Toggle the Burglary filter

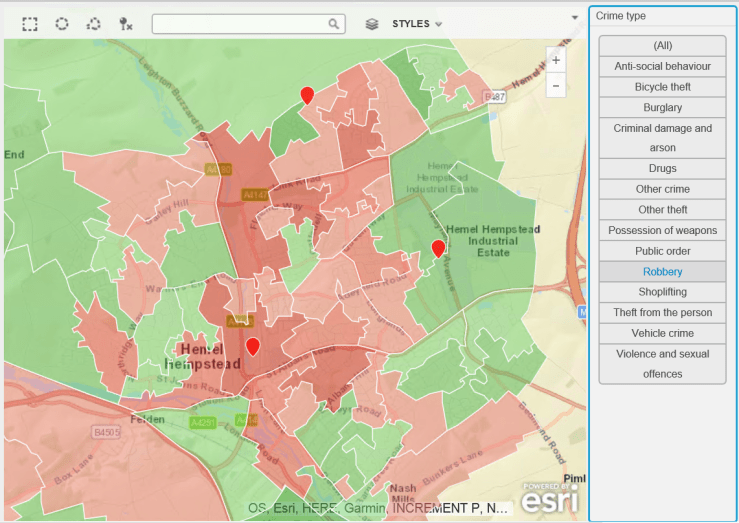click(x=662, y=107)
